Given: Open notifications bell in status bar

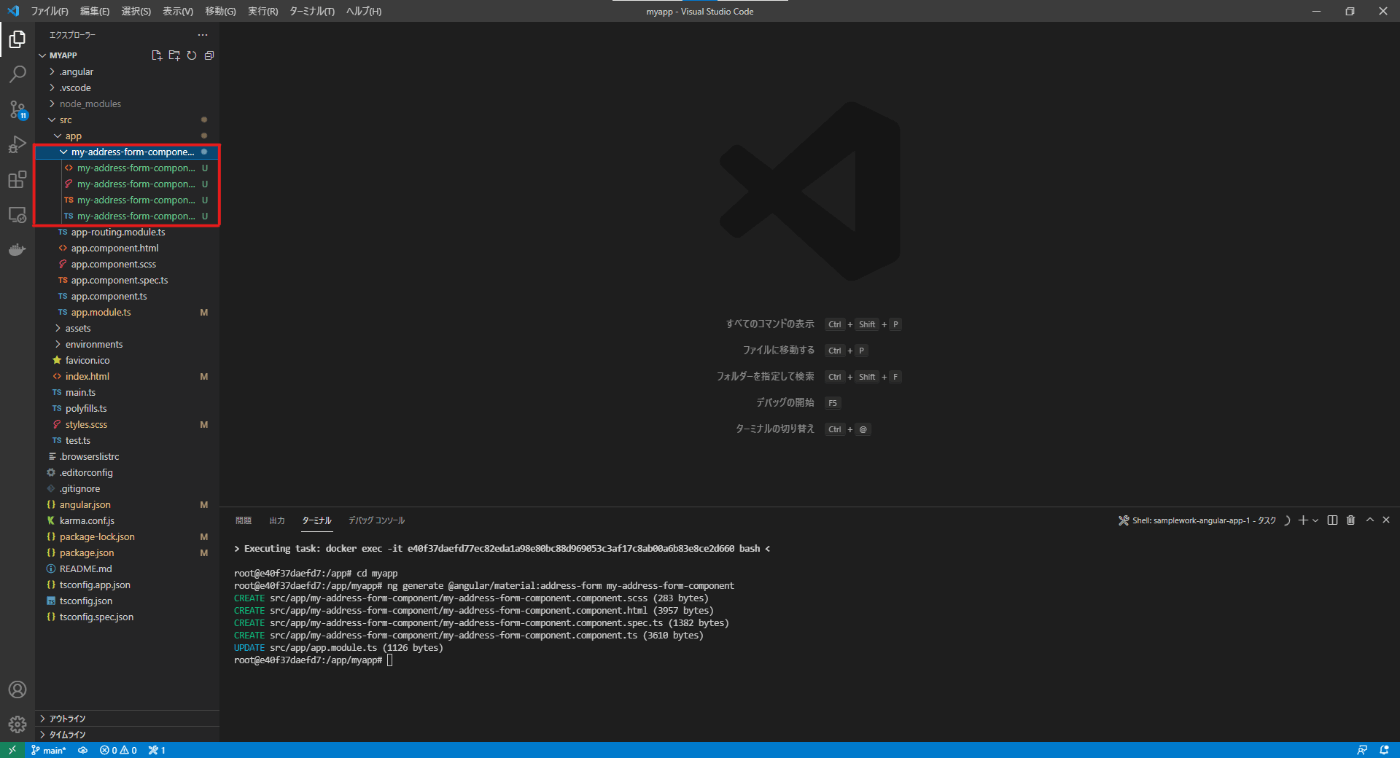Looking at the screenshot, I should click(1384, 750).
